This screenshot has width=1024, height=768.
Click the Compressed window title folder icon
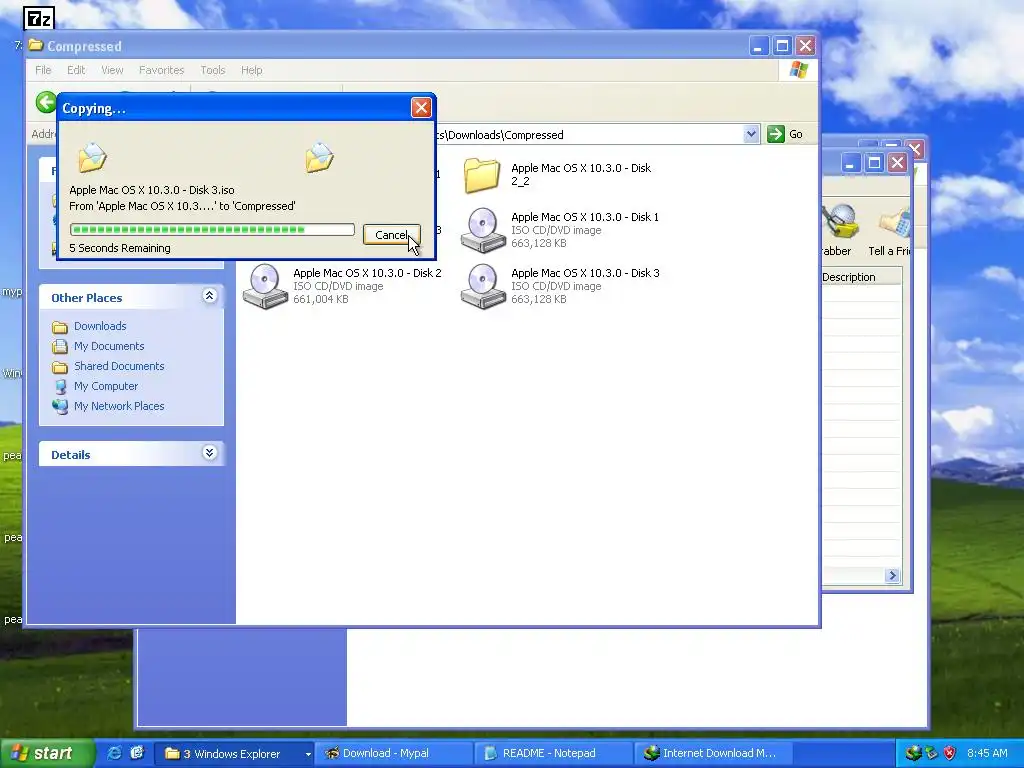[35, 45]
